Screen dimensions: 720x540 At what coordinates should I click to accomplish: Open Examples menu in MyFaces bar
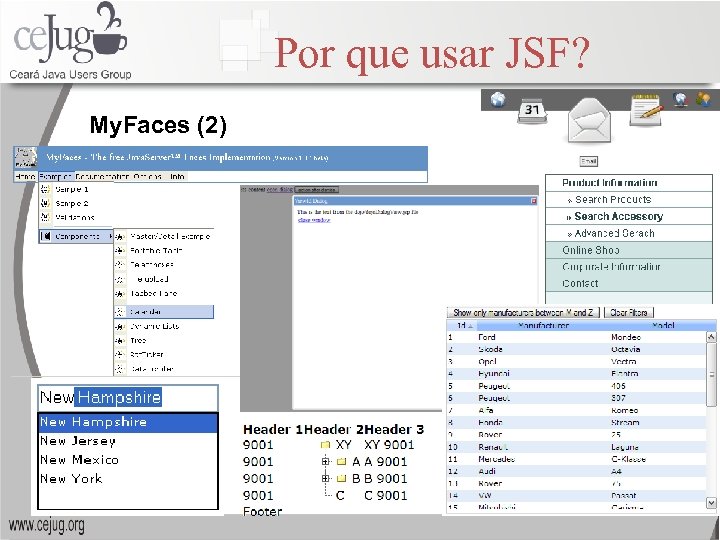tap(56, 176)
